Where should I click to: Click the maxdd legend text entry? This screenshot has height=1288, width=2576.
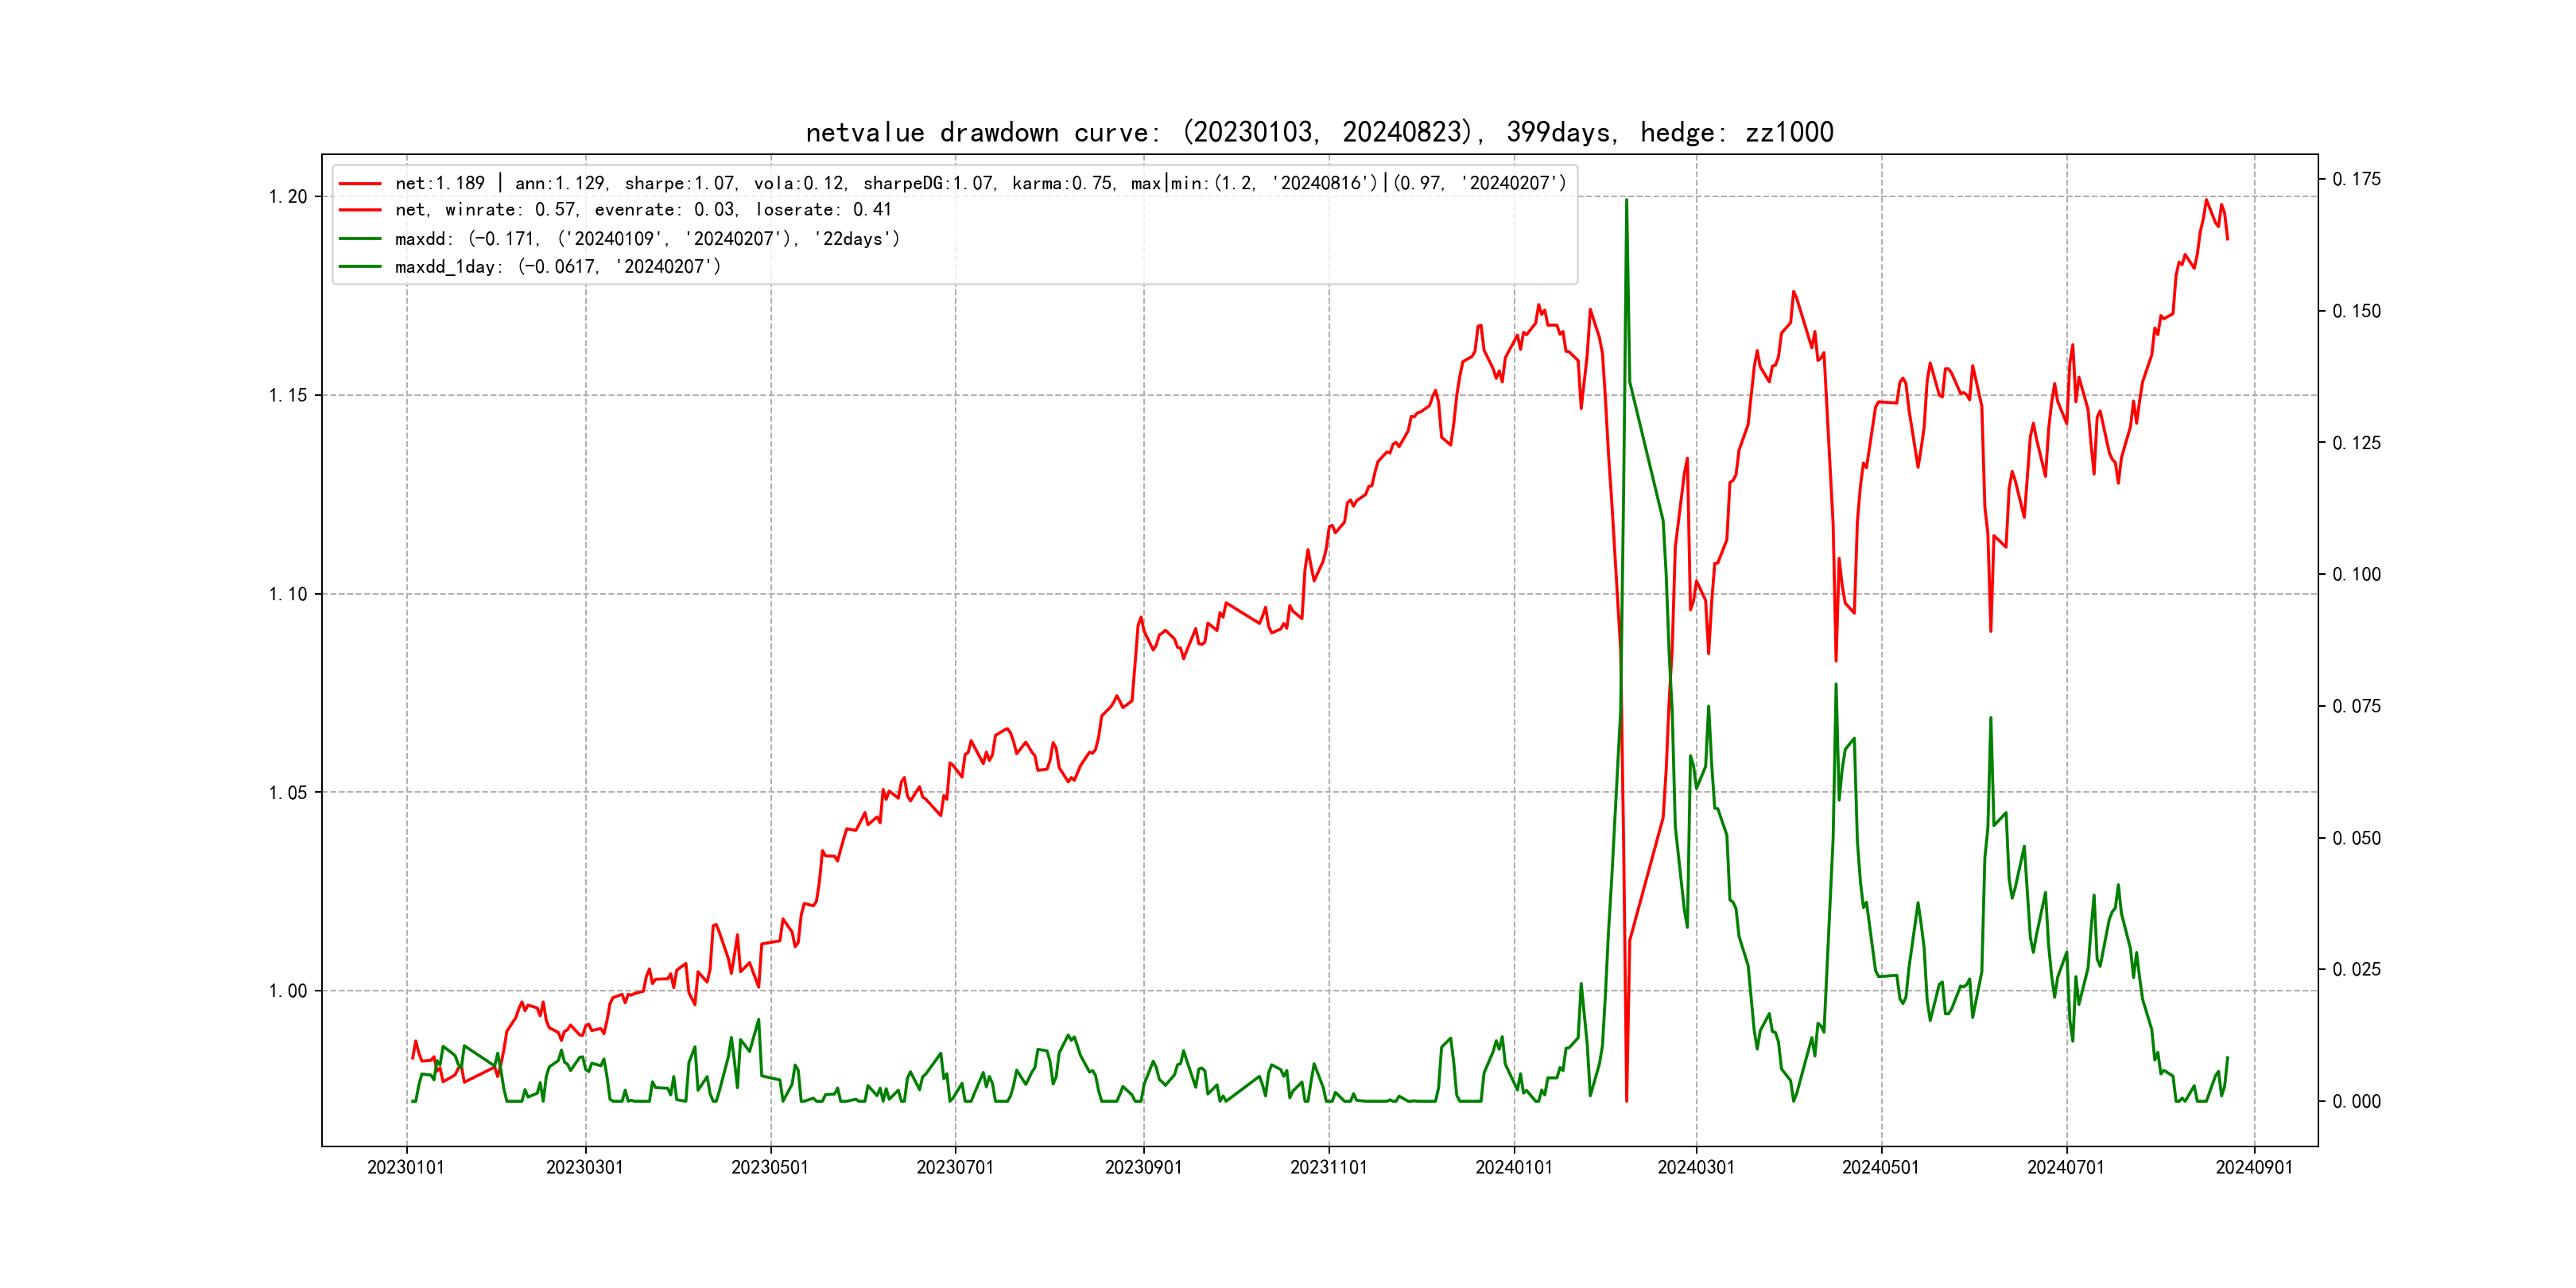(647, 239)
